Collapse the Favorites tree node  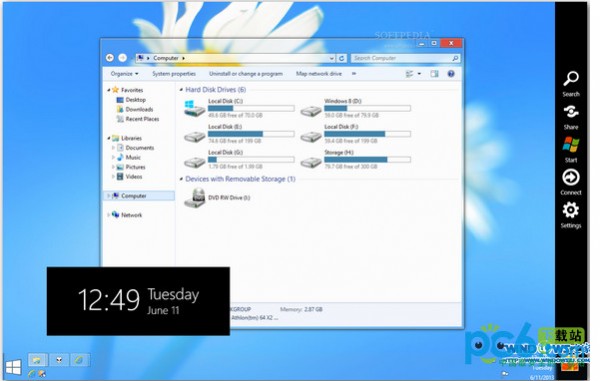(109, 90)
